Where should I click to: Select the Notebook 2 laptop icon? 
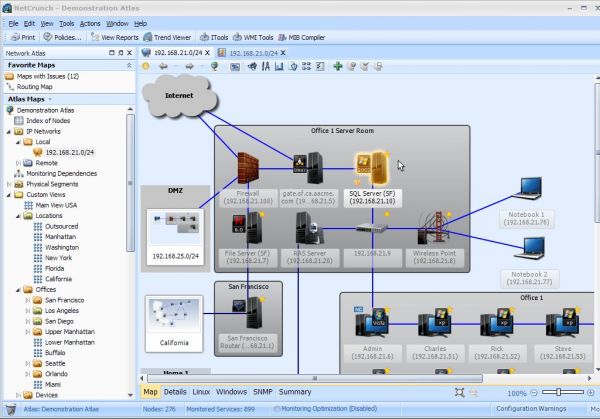(530, 248)
